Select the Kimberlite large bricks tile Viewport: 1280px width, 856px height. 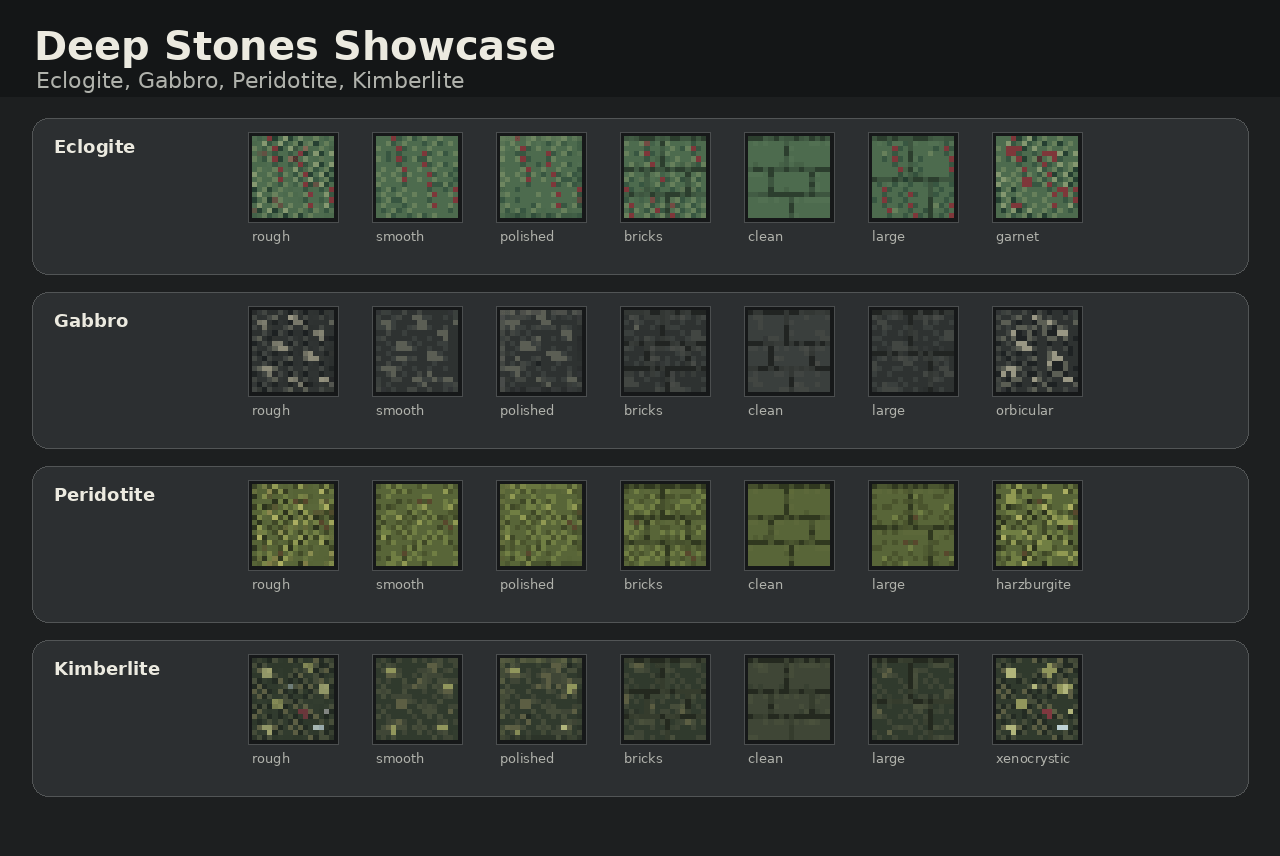coord(913,699)
